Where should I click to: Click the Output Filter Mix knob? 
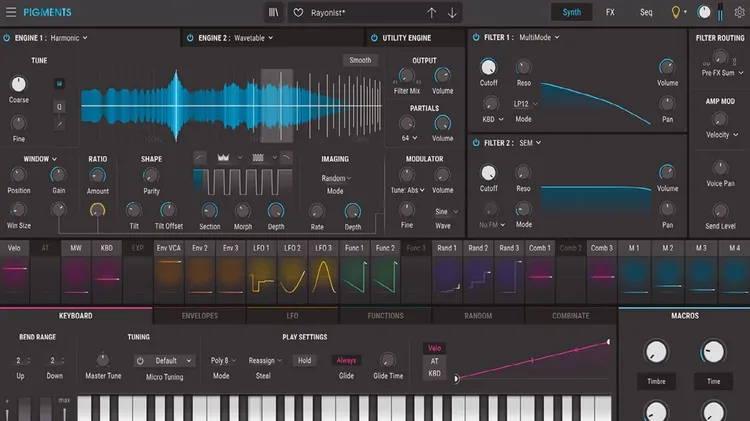pyautogui.click(x=407, y=75)
